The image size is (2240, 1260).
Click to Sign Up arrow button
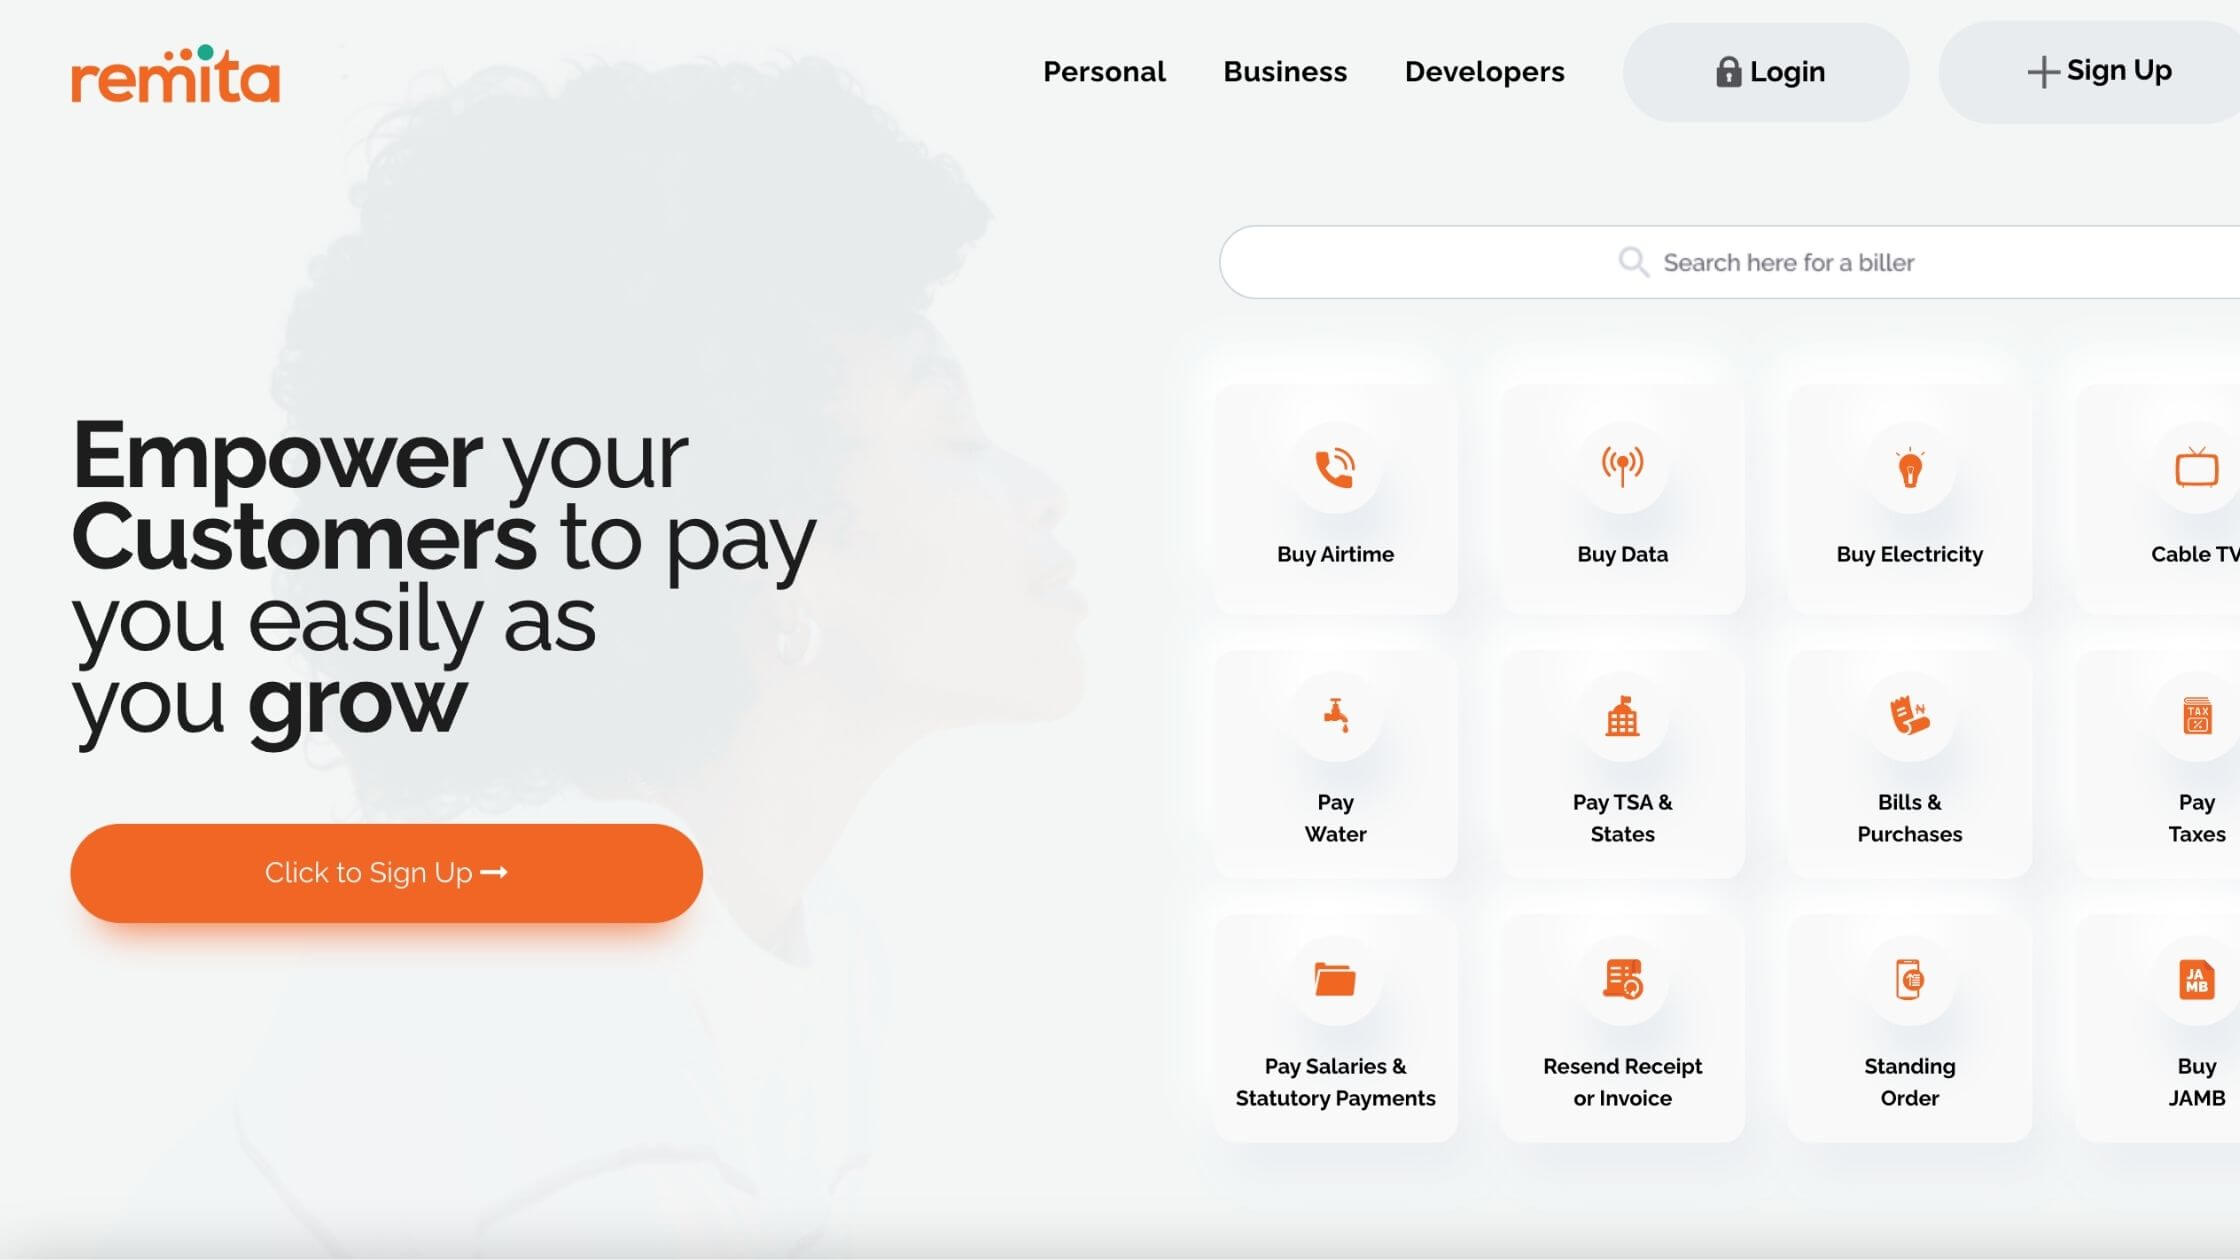pyautogui.click(x=386, y=872)
